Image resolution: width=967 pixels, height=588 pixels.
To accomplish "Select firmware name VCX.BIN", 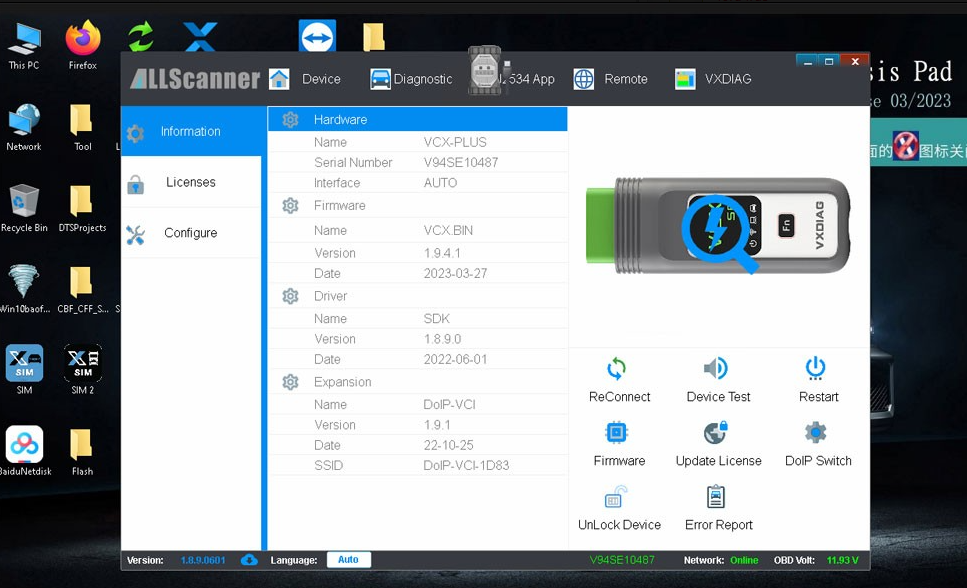I will 448,230.
